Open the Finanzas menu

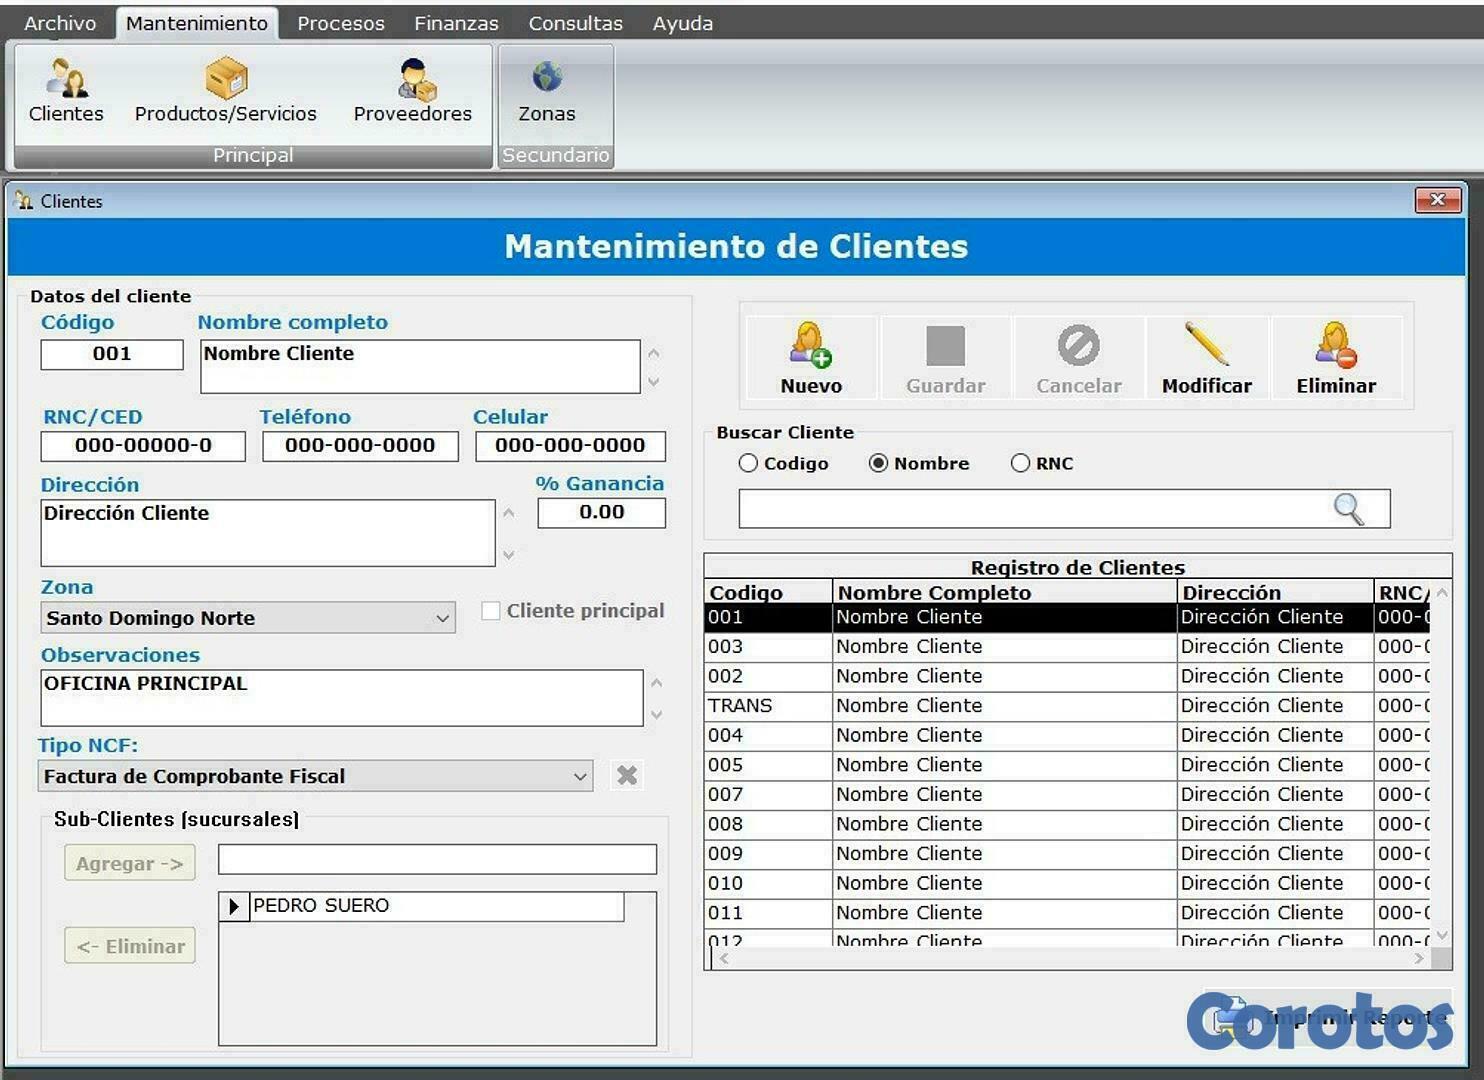[x=456, y=23]
